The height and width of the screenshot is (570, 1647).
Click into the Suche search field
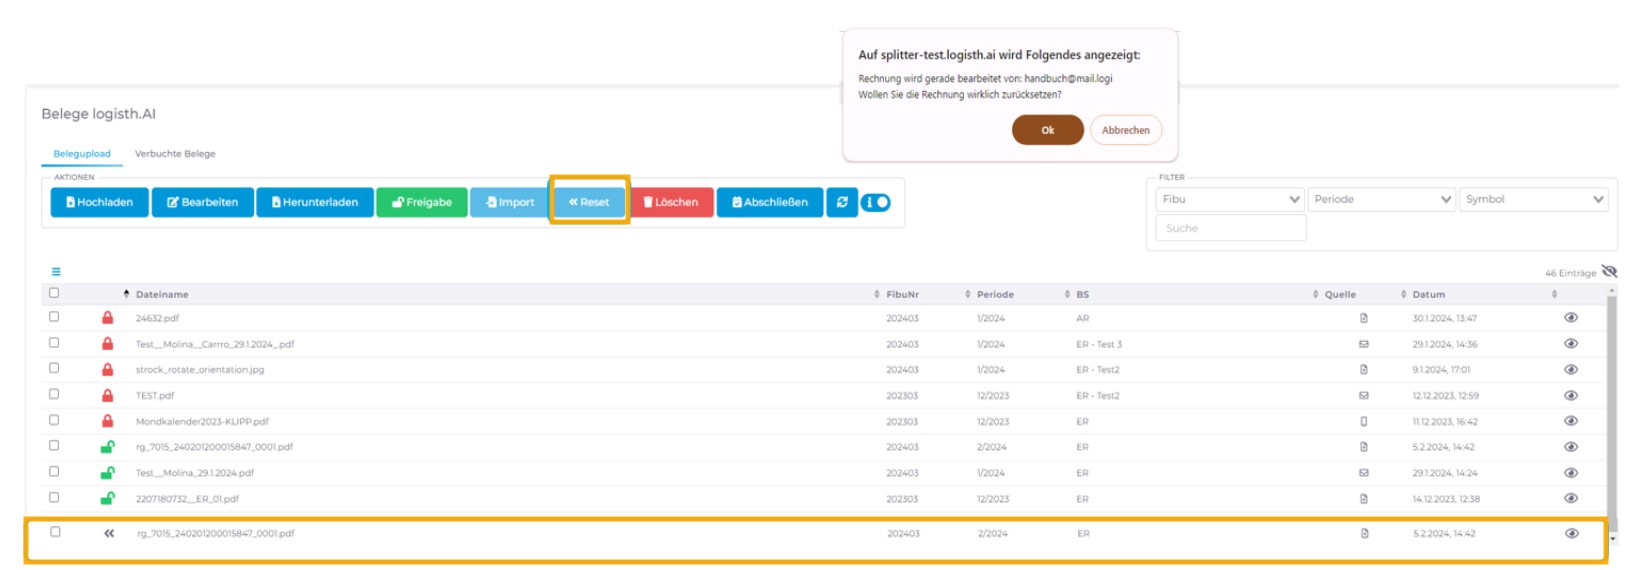coord(1230,228)
